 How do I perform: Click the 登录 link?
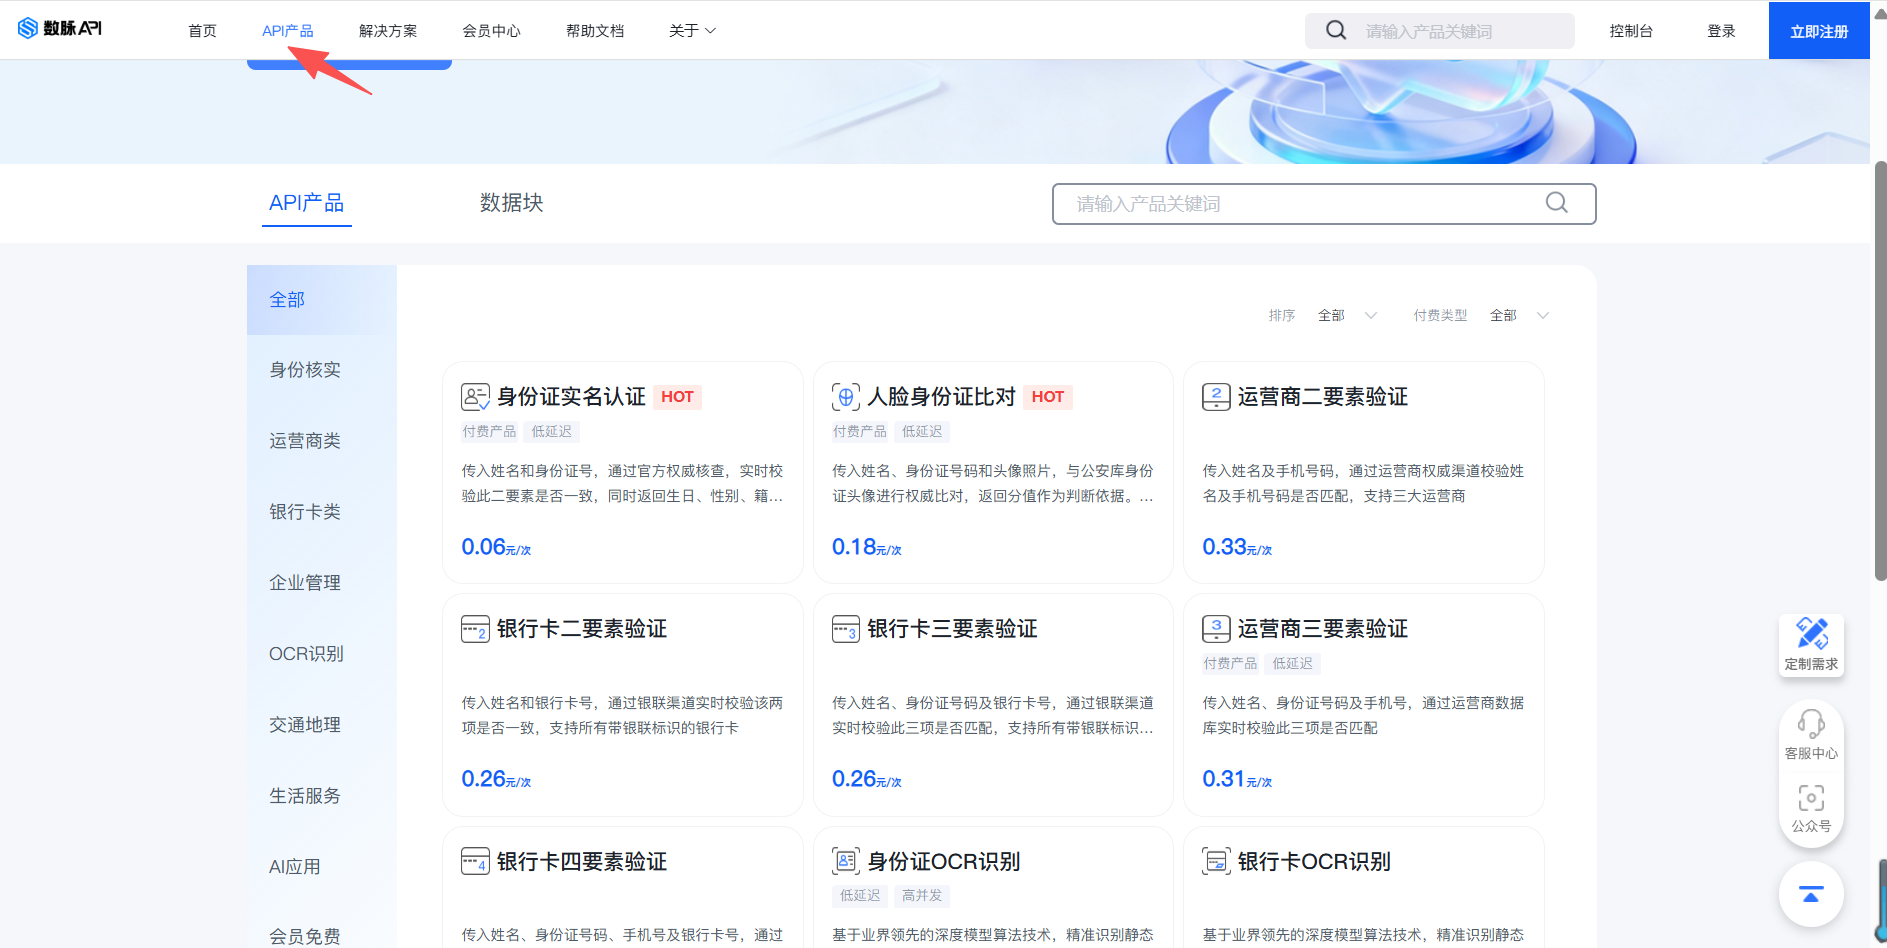(1720, 31)
